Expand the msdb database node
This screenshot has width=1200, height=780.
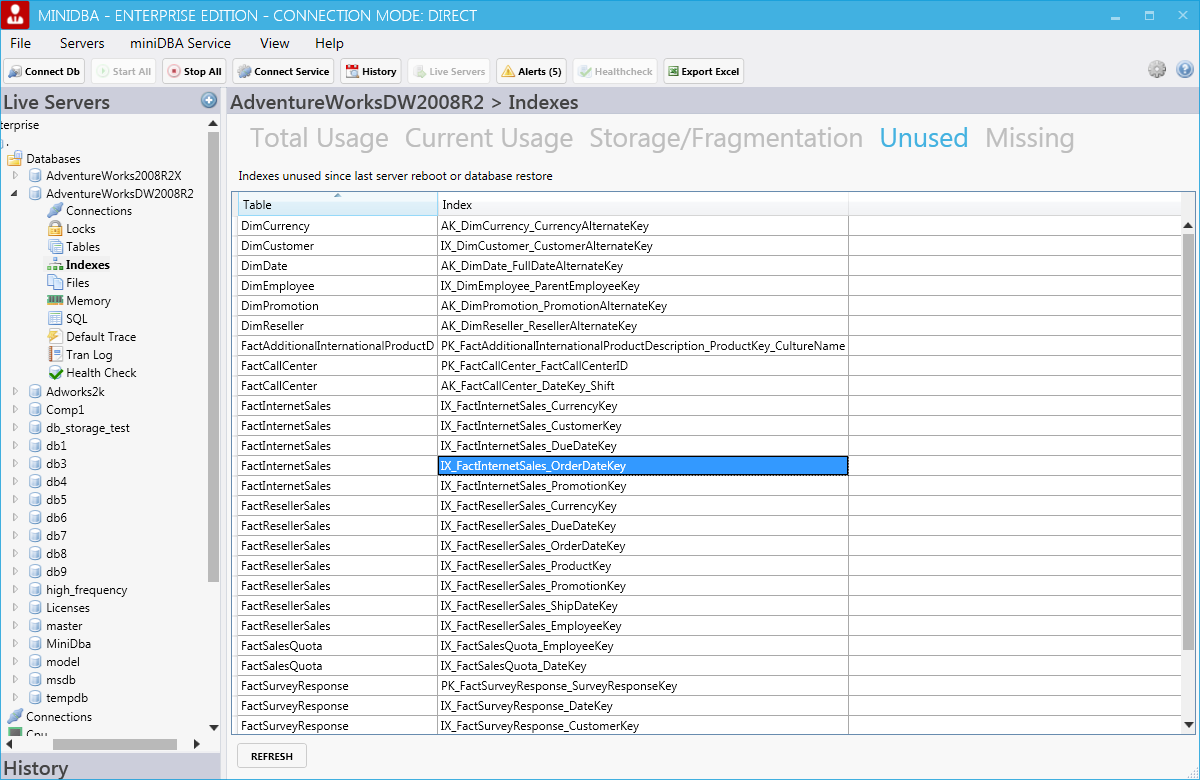pos(15,680)
